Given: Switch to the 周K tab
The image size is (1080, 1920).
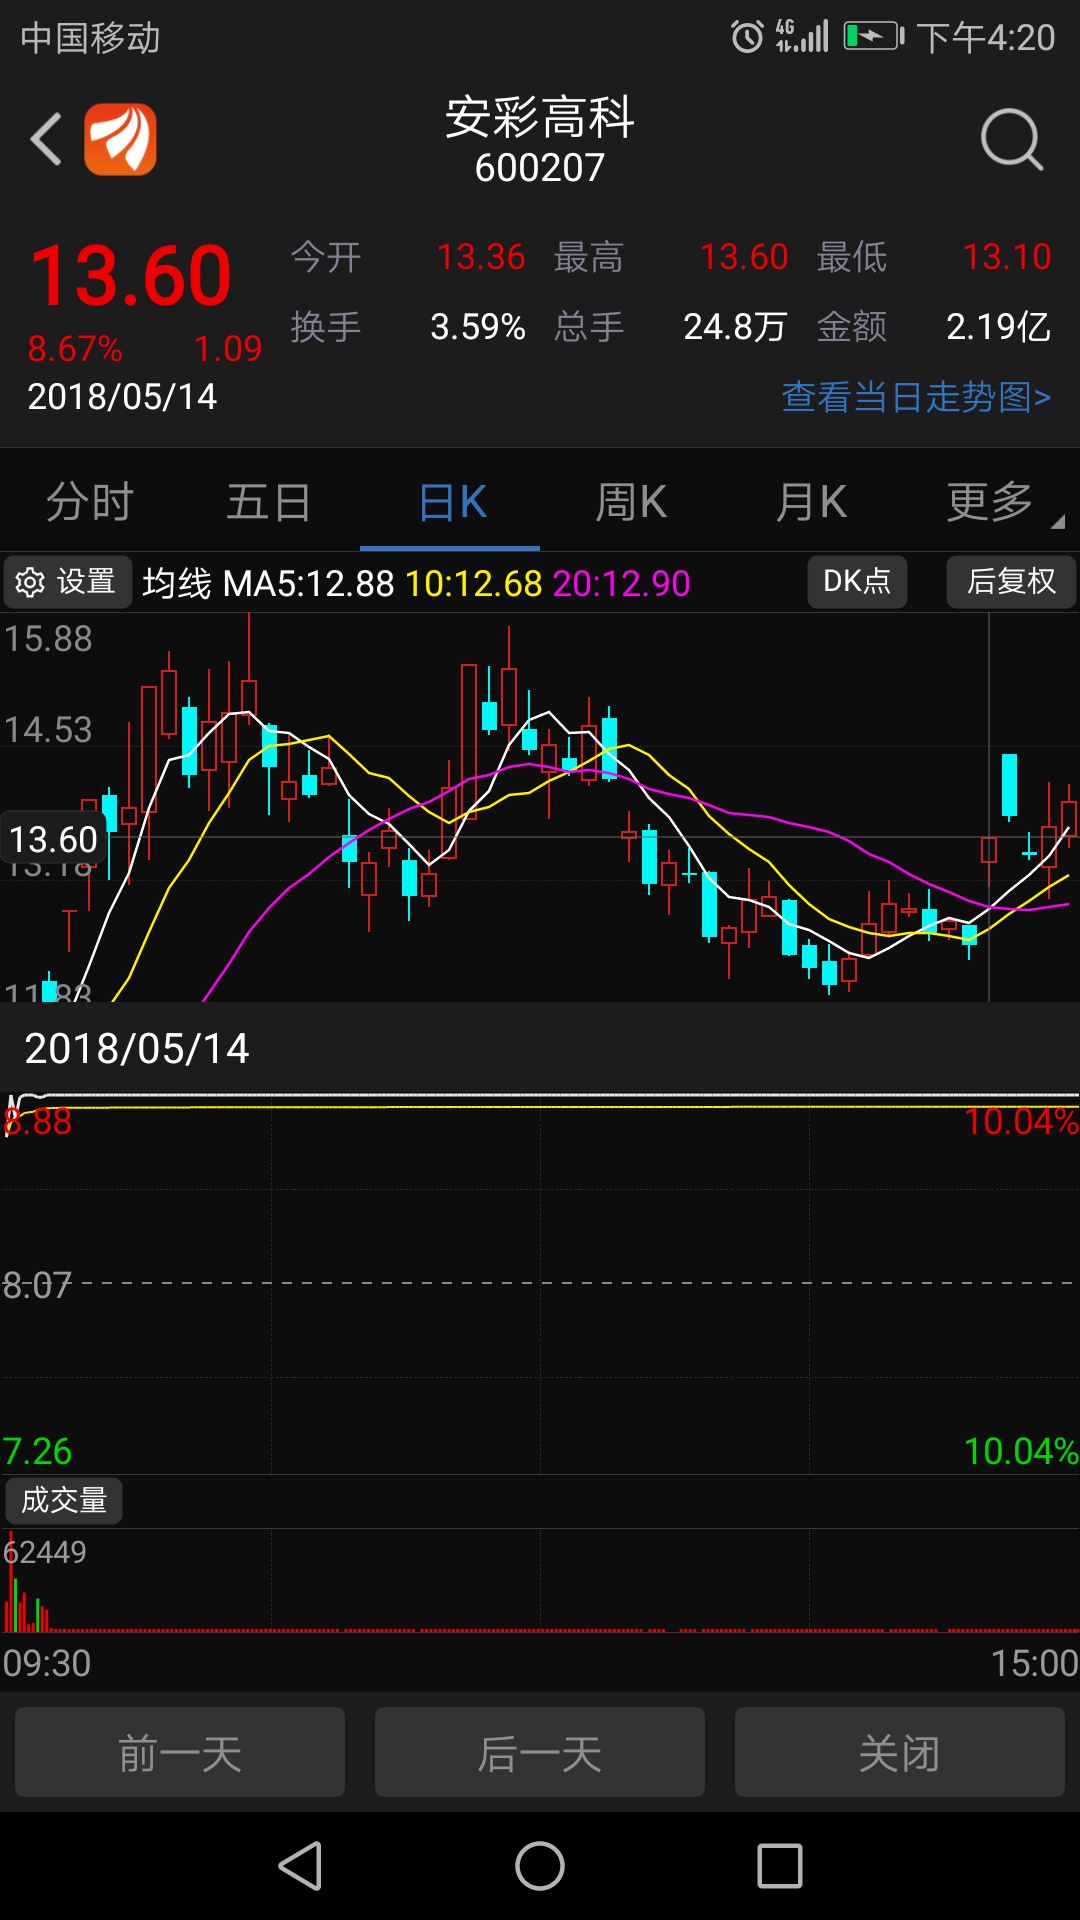Looking at the screenshot, I should coord(631,502).
